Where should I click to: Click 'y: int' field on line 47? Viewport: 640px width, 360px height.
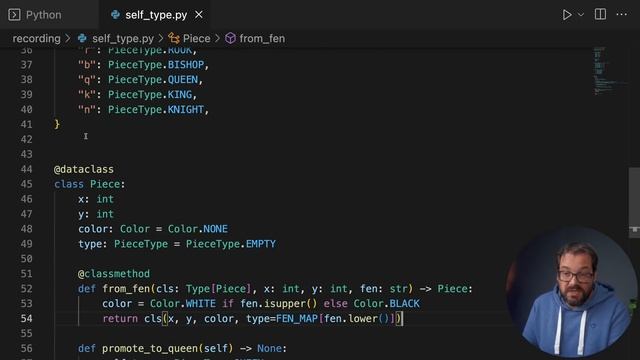(x=96, y=214)
